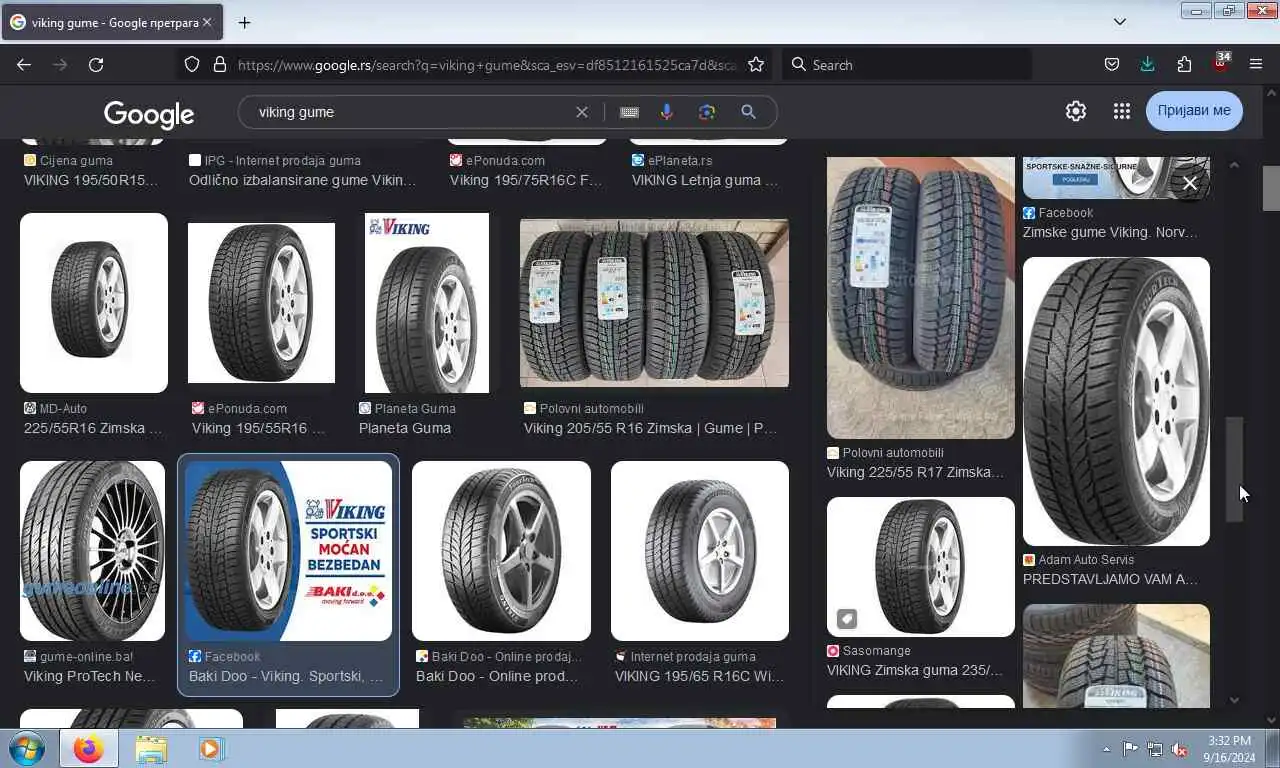Open the Windows Start menu
1280x768 pixels.
coord(27,748)
